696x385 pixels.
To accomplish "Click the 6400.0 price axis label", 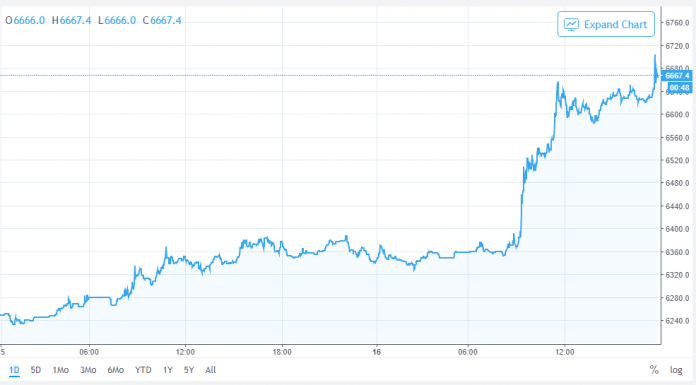I will 677,229.
